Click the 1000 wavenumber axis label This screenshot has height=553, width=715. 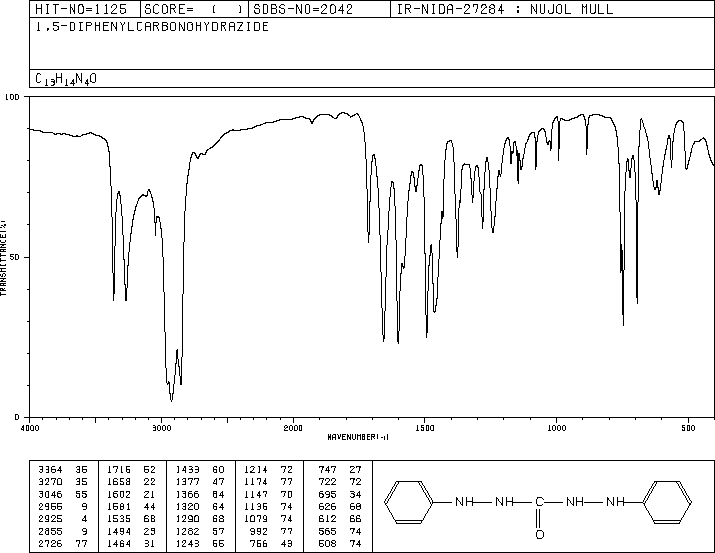[557, 428]
